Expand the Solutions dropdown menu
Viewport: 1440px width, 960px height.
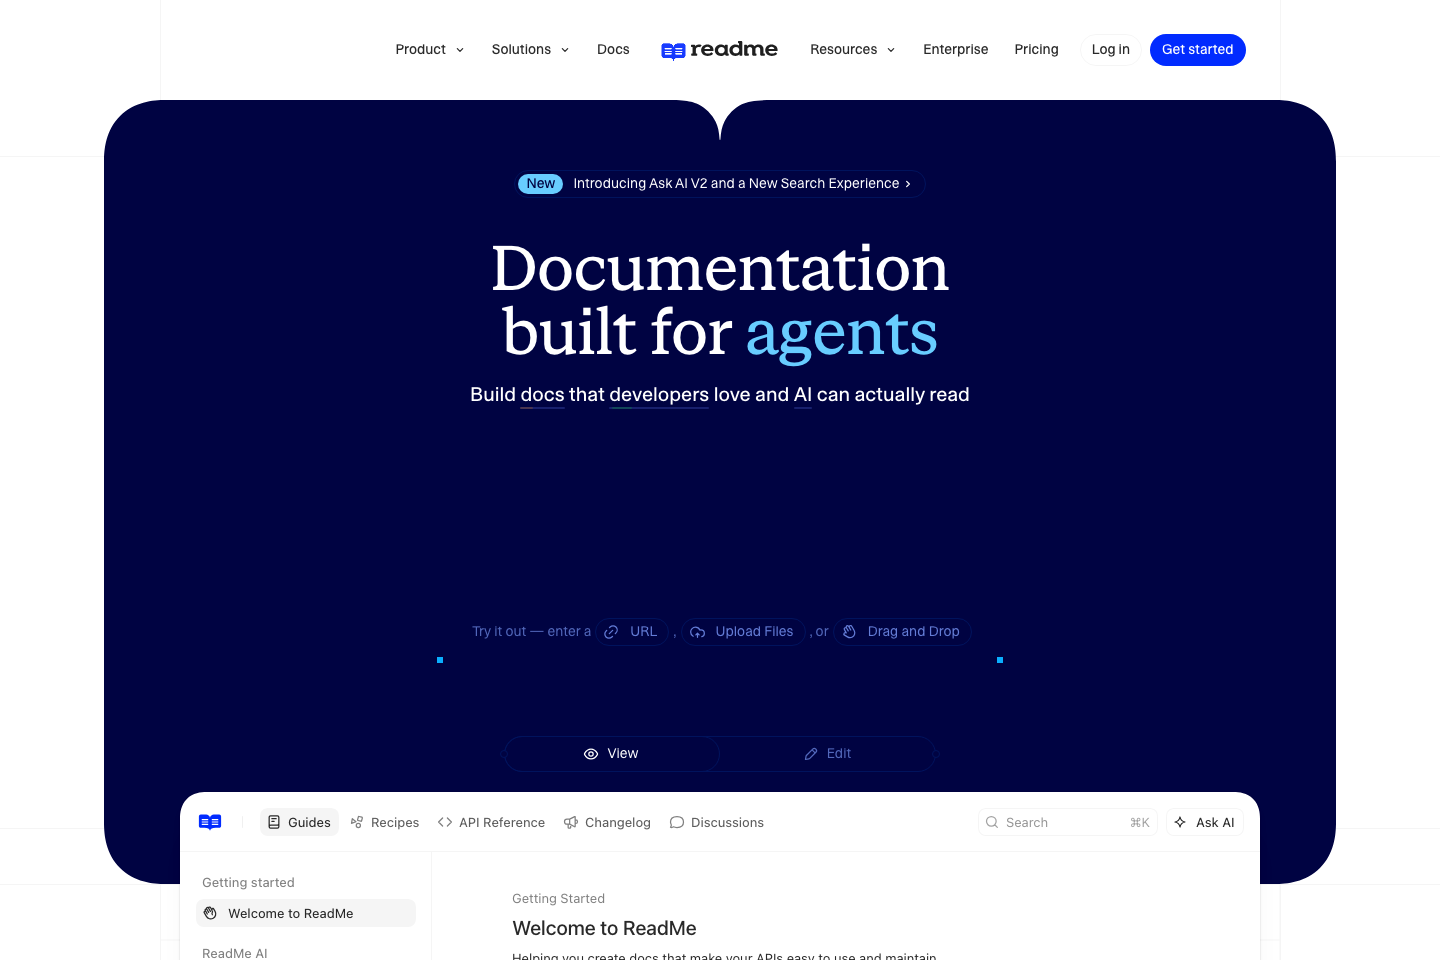530,50
